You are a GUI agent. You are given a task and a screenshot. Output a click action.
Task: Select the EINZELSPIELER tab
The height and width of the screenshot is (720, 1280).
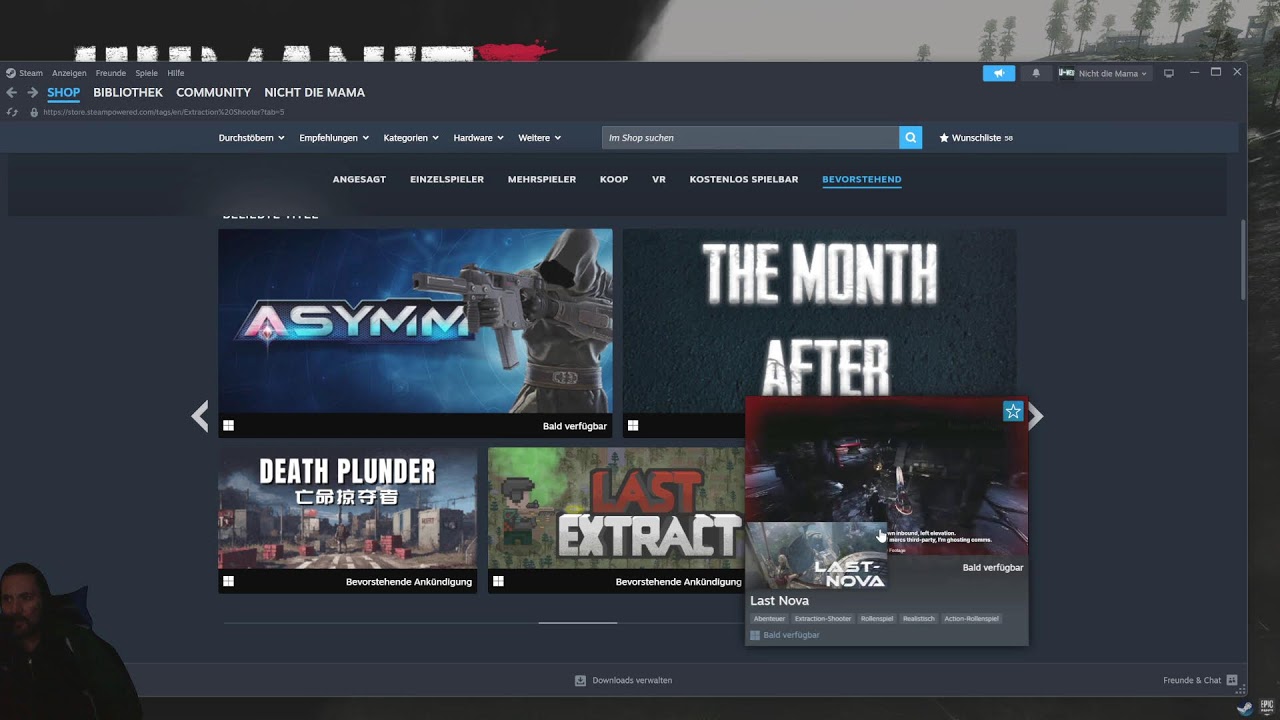point(447,180)
